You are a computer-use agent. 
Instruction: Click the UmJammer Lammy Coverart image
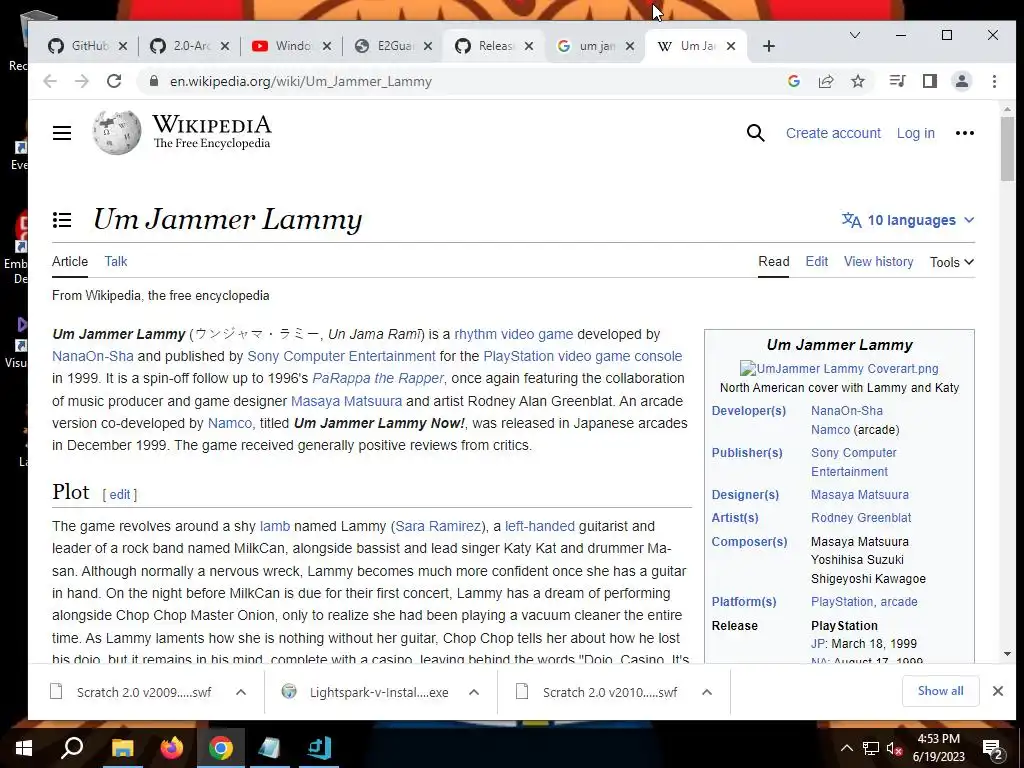pos(839,368)
